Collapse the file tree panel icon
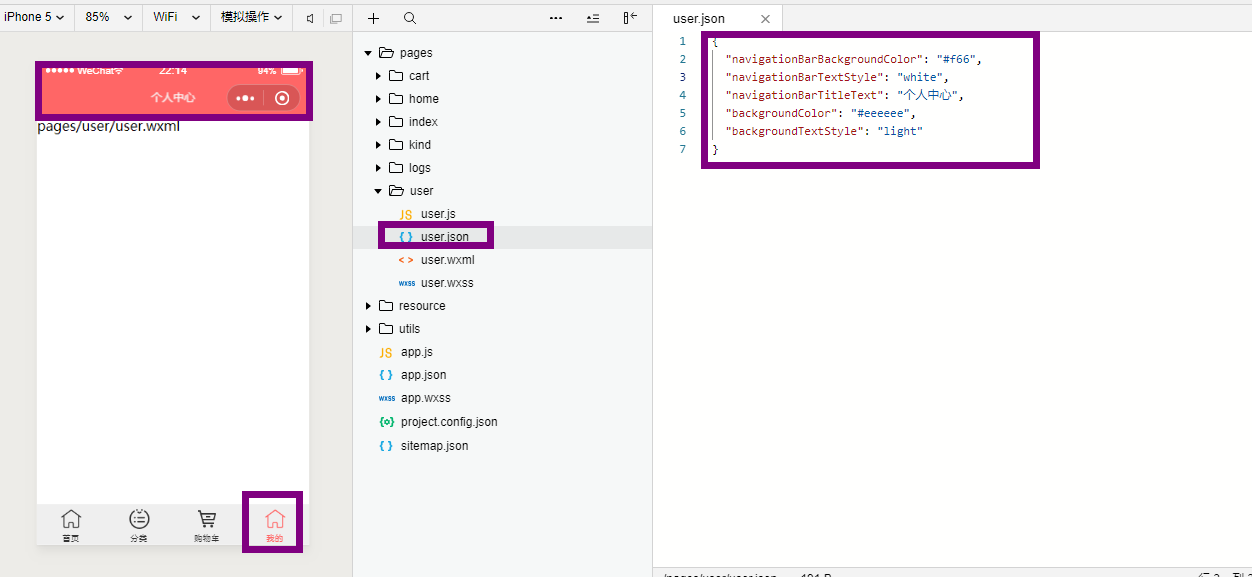This screenshot has height=577, width=1252. click(629, 18)
